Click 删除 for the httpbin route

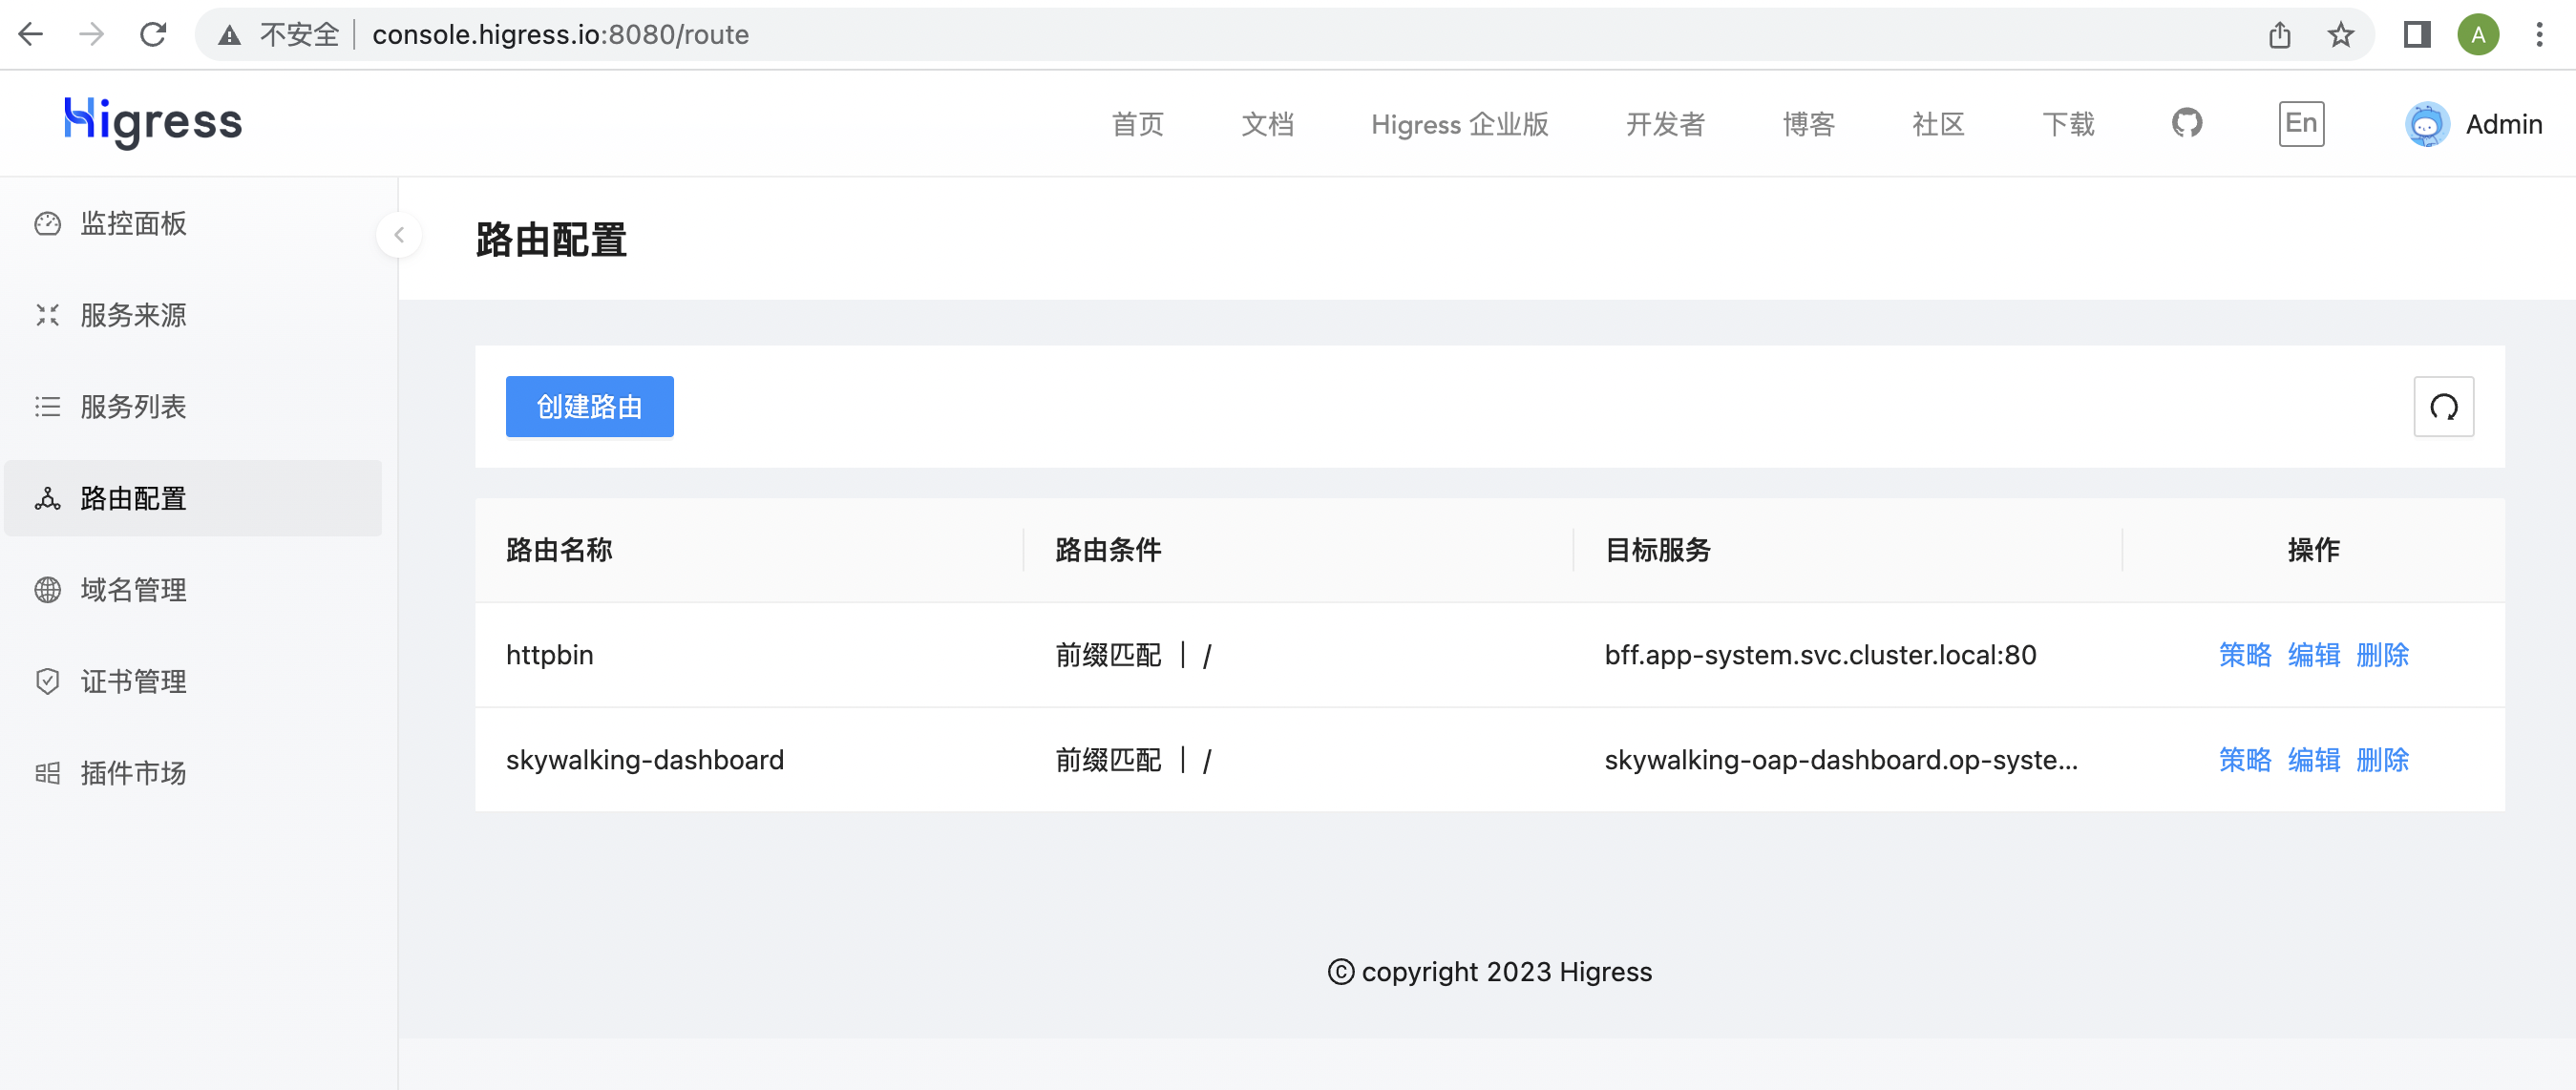click(x=2382, y=655)
